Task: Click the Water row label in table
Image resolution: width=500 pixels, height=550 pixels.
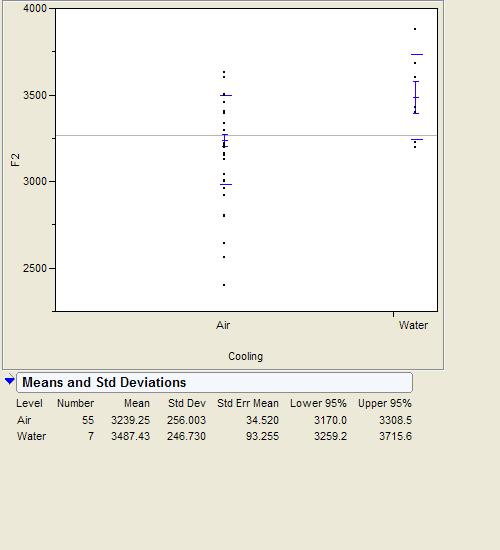Action: 32,436
